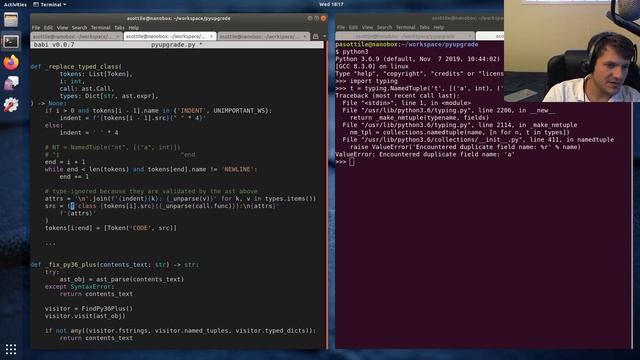This screenshot has width=640, height=360.
Task: Open View menu in left terminal
Action: click(62, 28)
